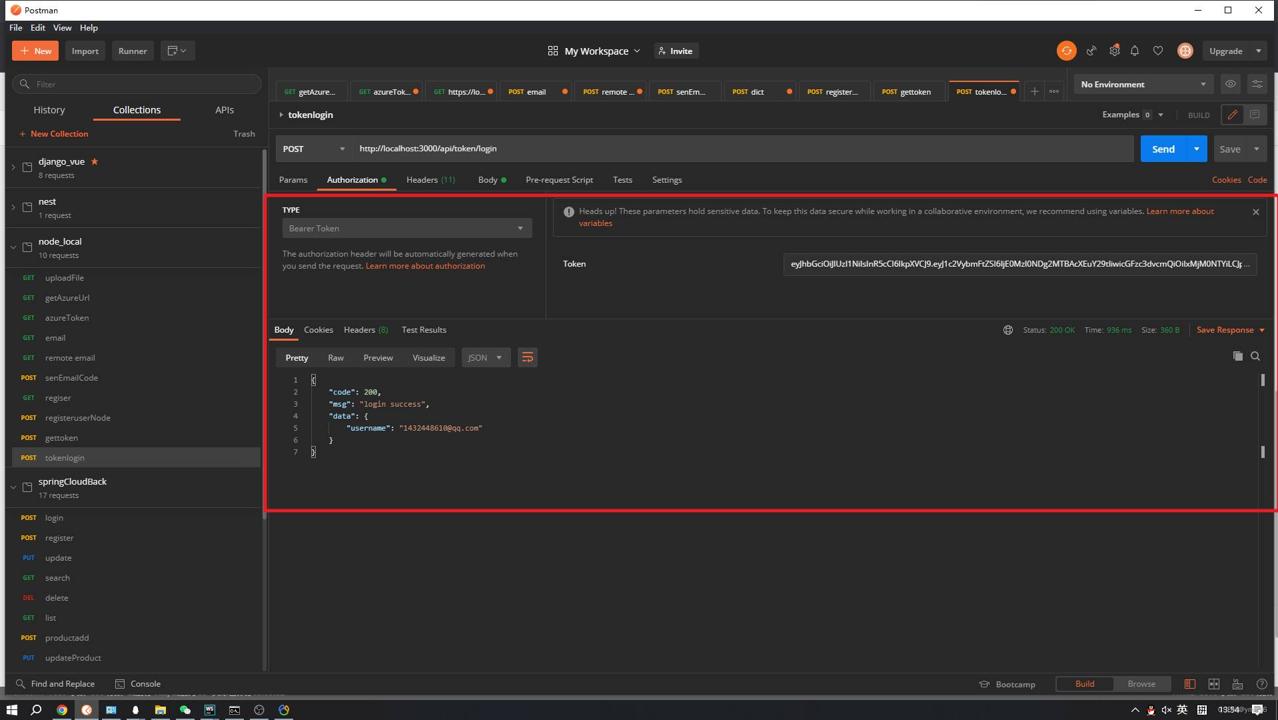Open the File menu
Screen dimensions: 1278x720
16,28
